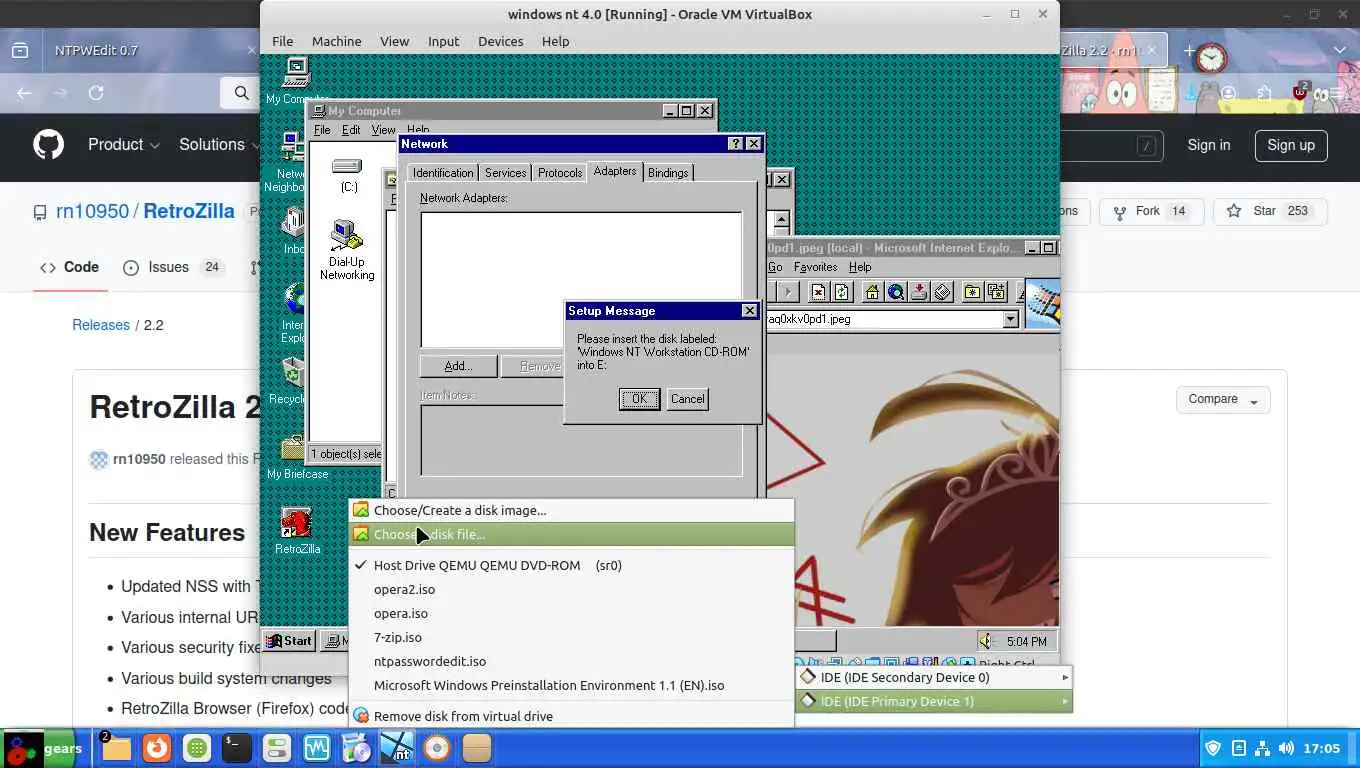The width and height of the screenshot is (1360, 768).
Task: Open IE Favorites menu
Action: coord(815,267)
